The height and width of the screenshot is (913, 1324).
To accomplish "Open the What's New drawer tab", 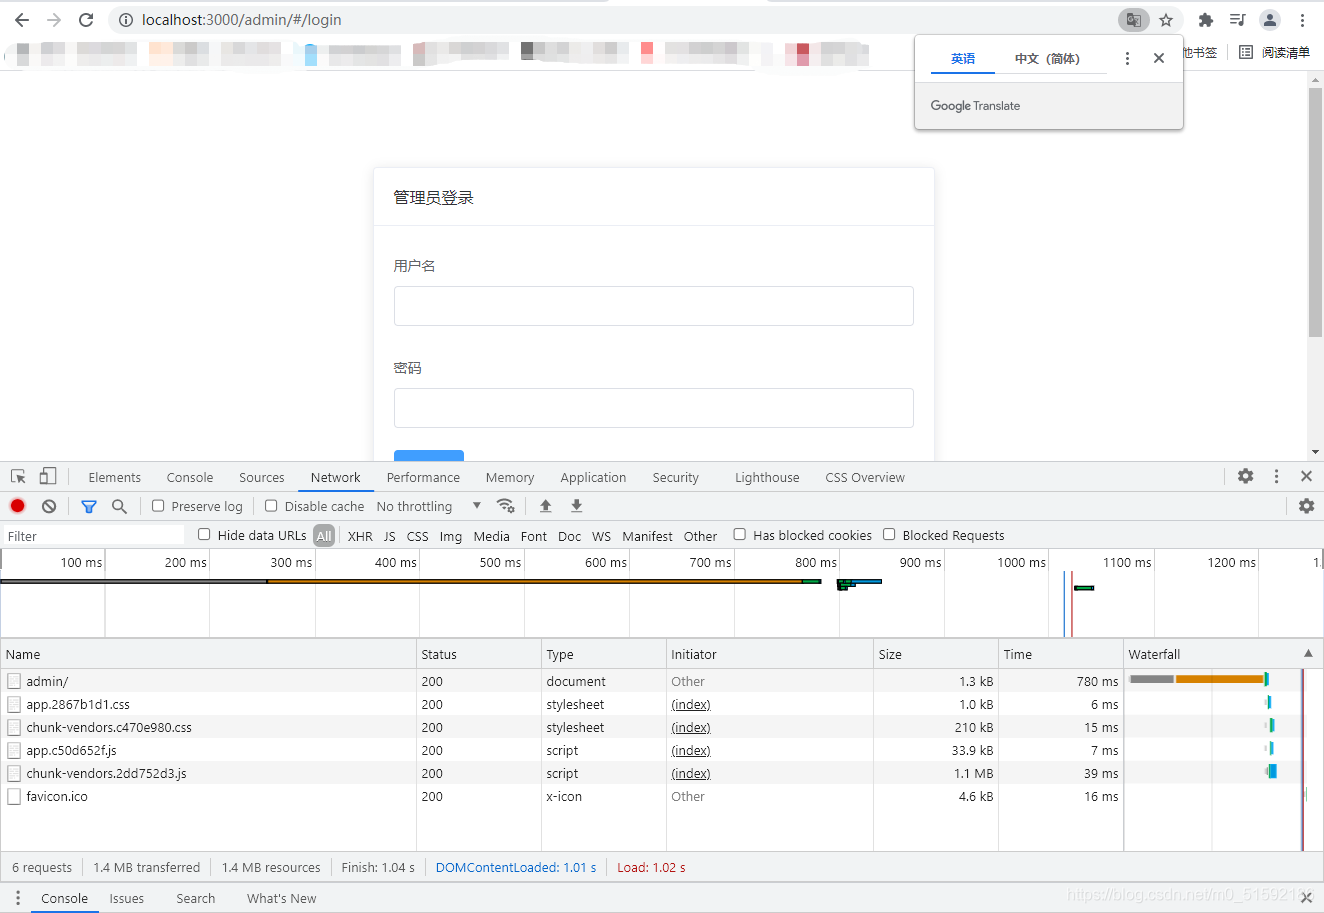I will [282, 899].
